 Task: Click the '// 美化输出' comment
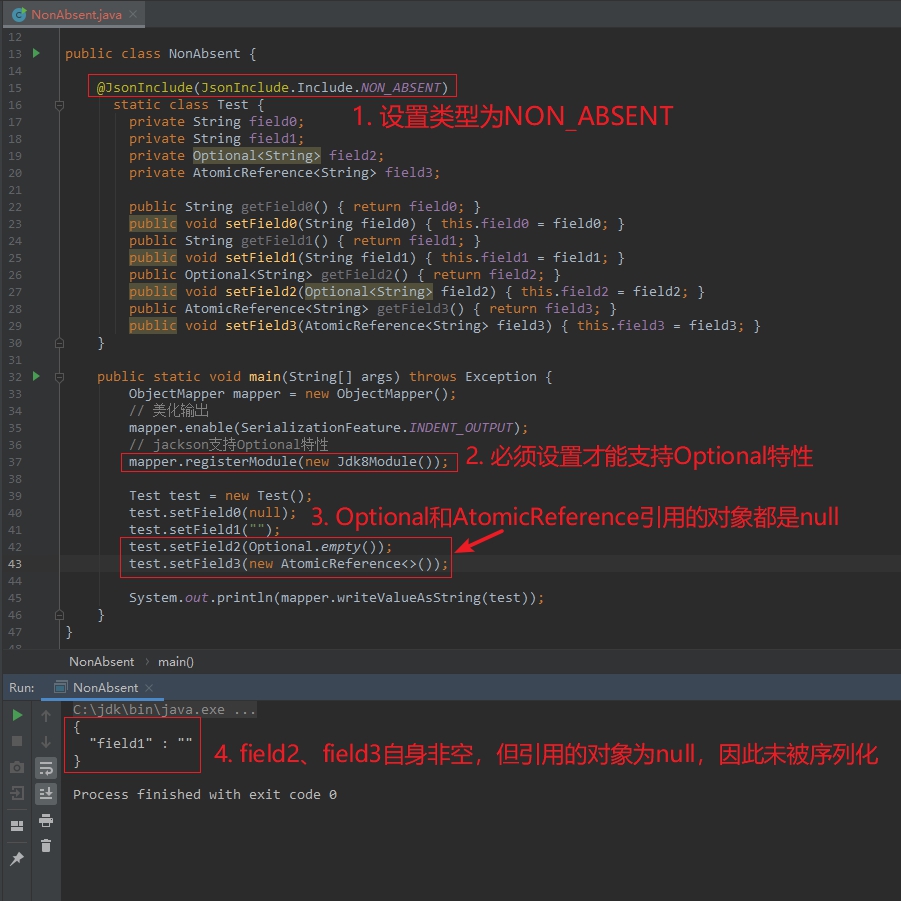(169, 410)
